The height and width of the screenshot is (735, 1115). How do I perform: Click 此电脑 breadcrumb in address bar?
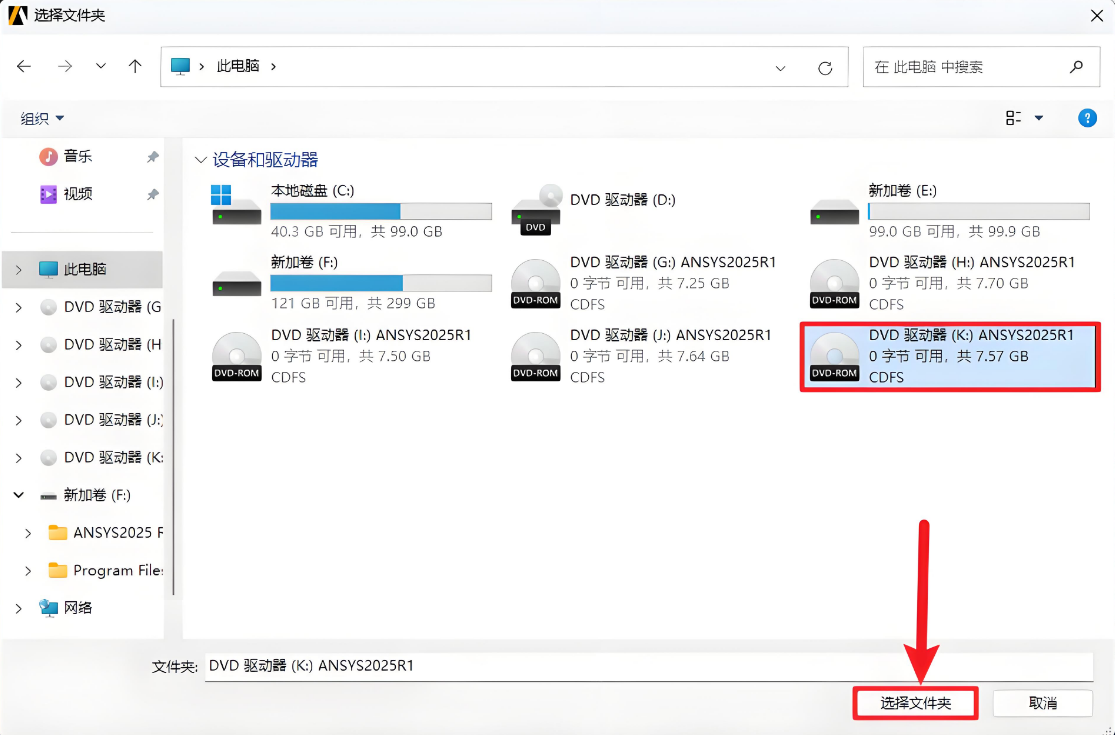click(x=238, y=66)
